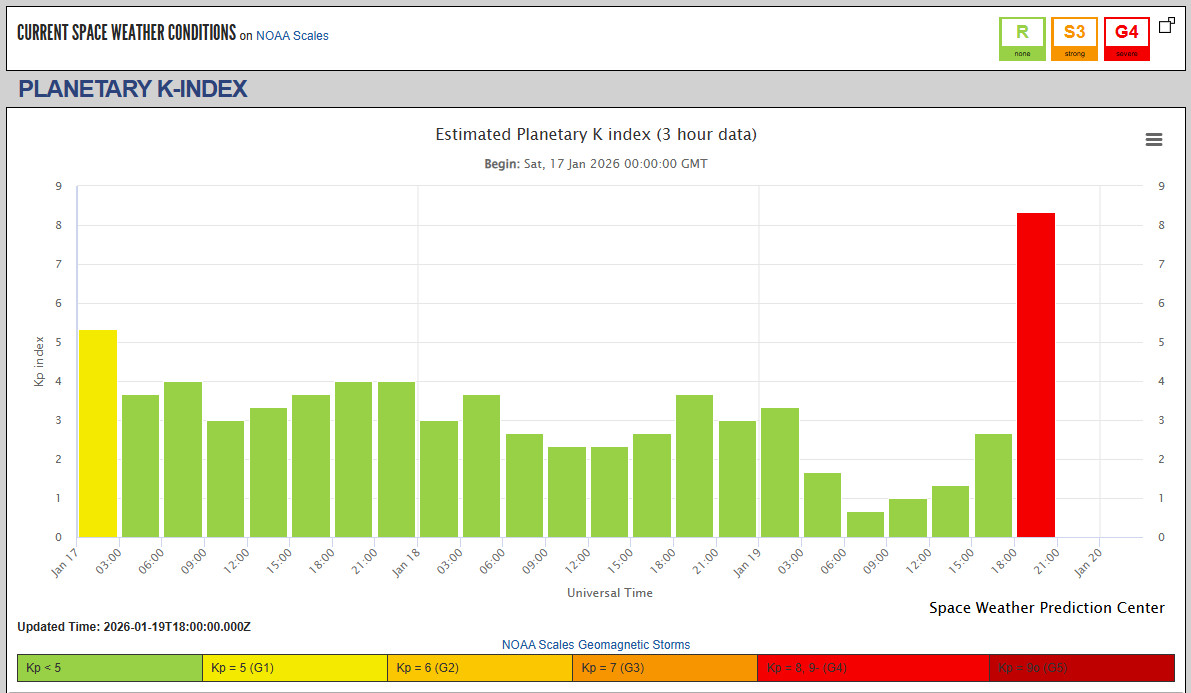Click the Space Weather Prediction Center label
Screen dimensions: 1191x693
(x=1046, y=607)
